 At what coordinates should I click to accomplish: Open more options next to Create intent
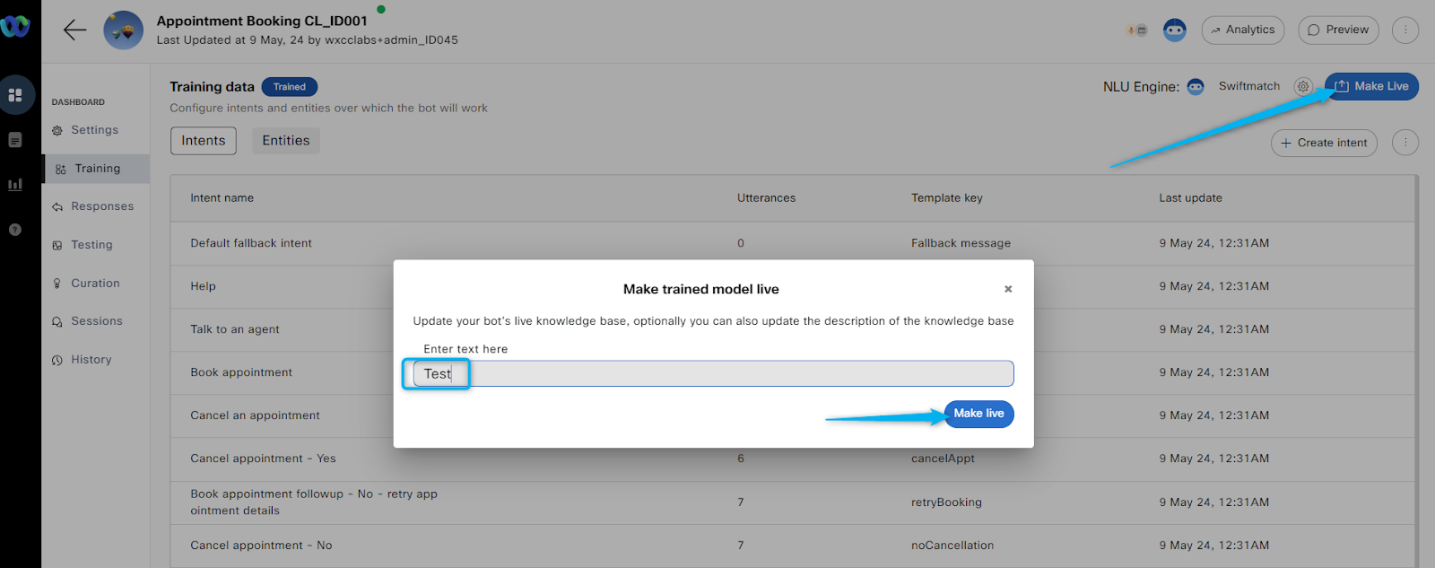click(x=1405, y=143)
